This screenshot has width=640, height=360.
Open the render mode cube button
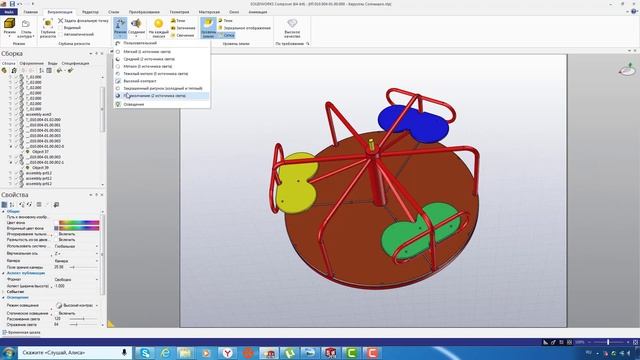pyautogui.click(x=9, y=27)
